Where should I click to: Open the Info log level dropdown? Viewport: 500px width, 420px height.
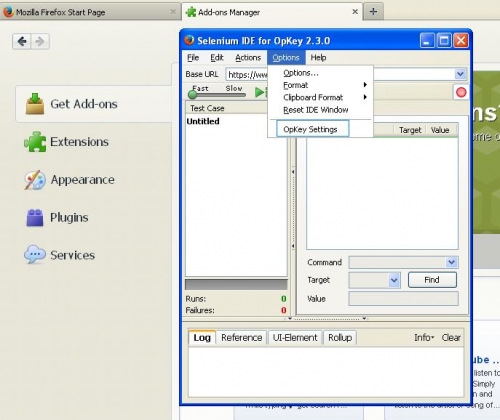pyautogui.click(x=424, y=338)
